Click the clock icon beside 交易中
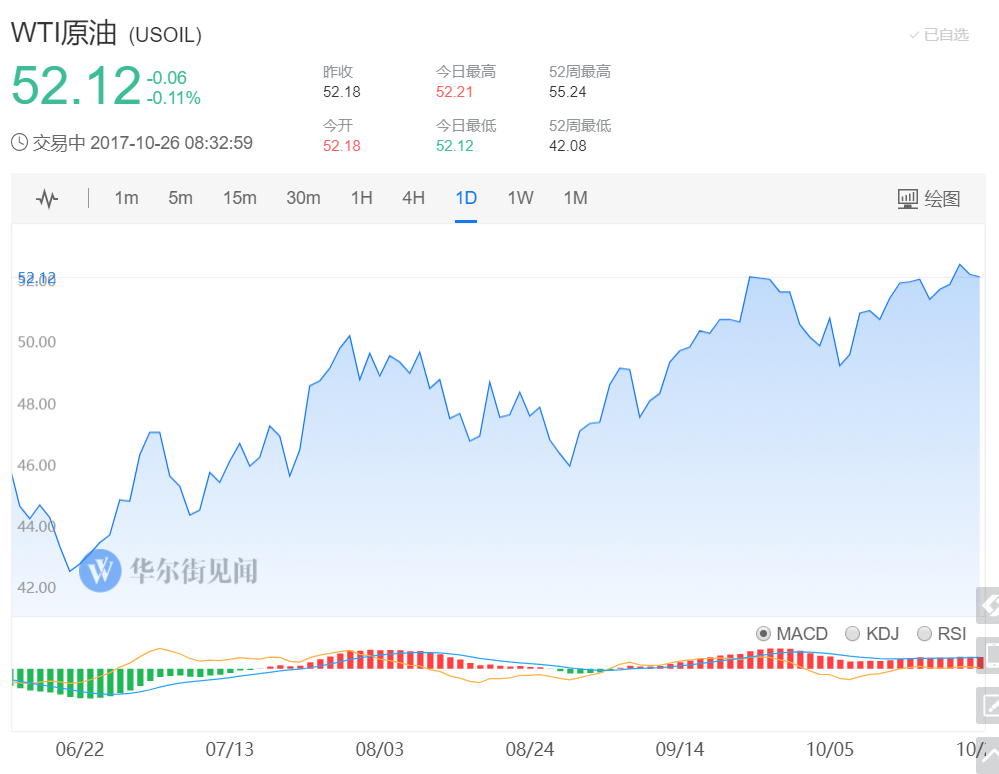The height and width of the screenshot is (774, 999). click(x=20, y=143)
